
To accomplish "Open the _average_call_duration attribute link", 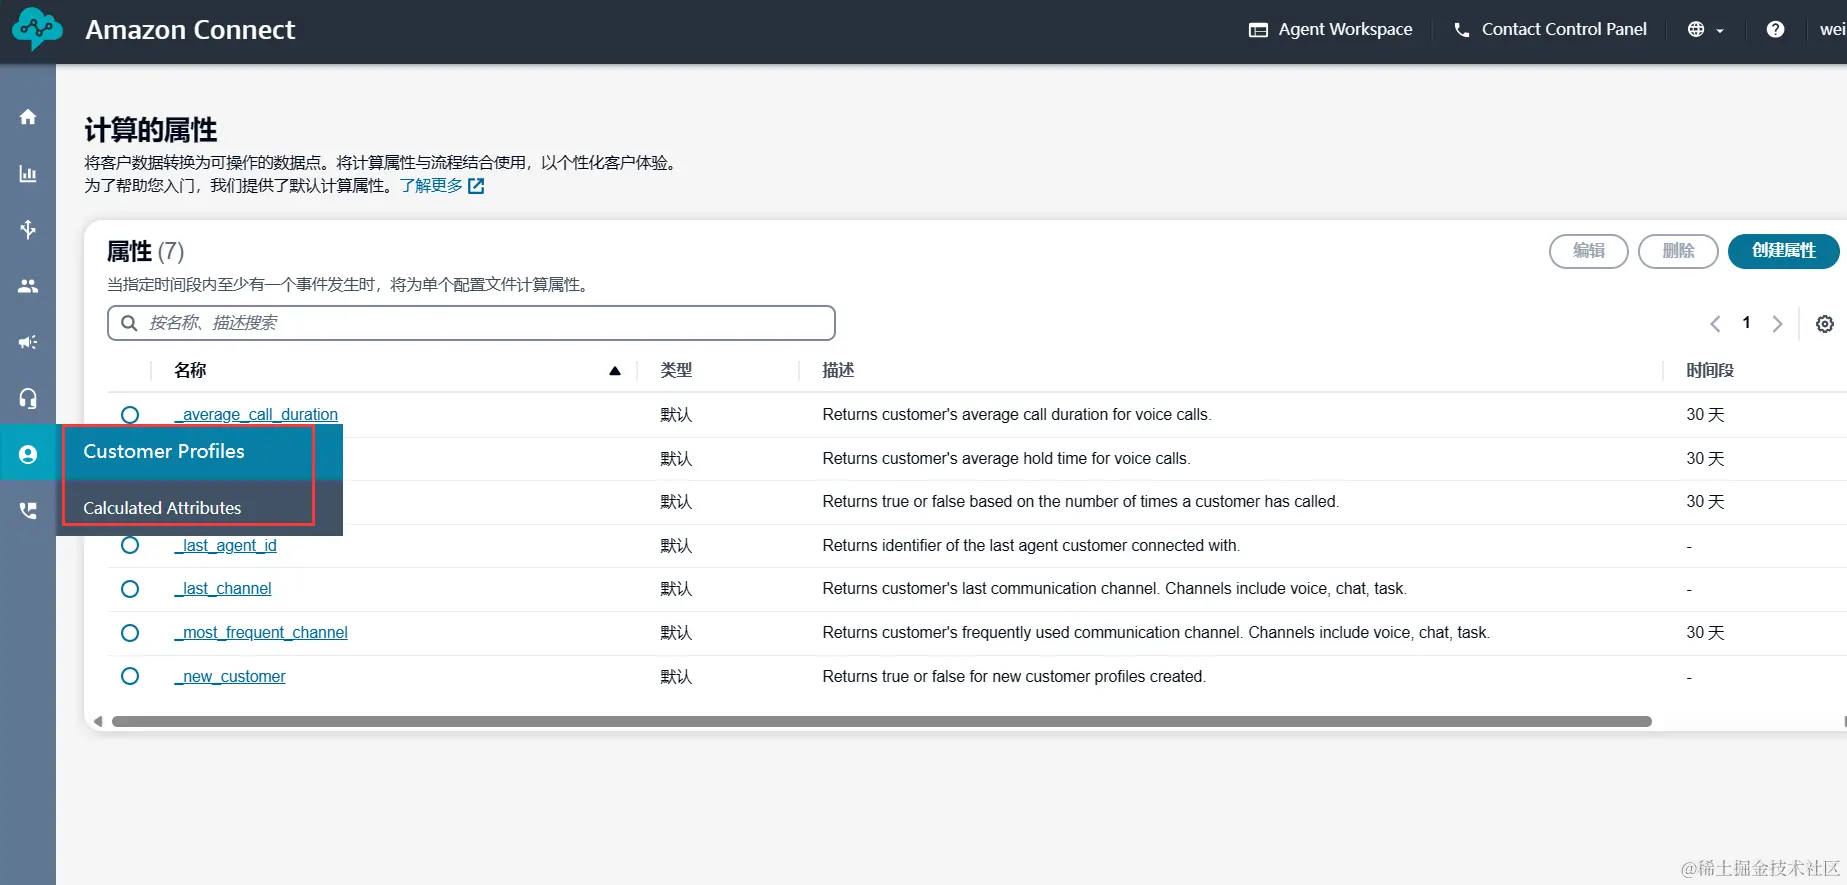I will pos(256,414).
